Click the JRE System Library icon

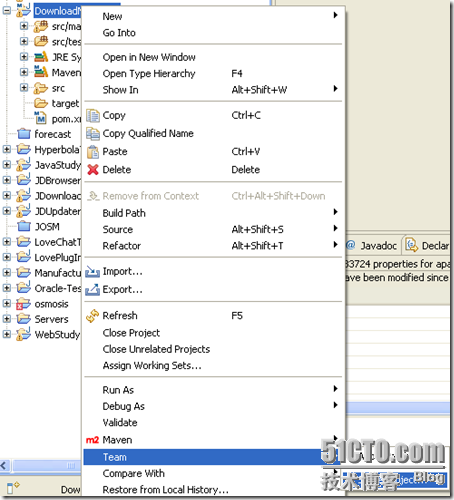(x=41, y=57)
